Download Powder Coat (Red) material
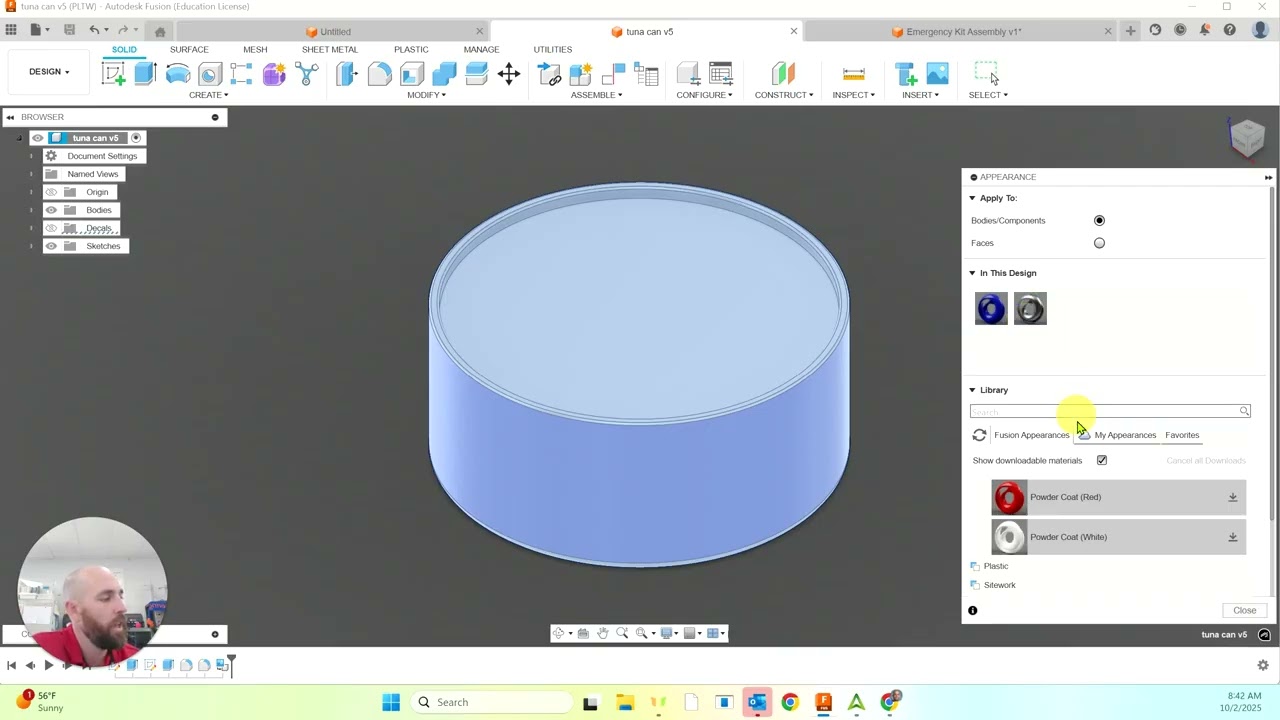 pos(1233,497)
